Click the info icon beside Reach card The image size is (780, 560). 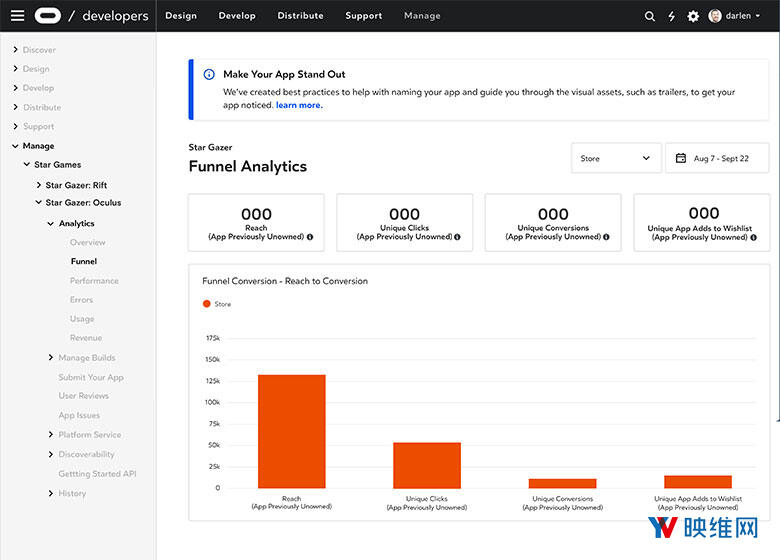coord(310,237)
